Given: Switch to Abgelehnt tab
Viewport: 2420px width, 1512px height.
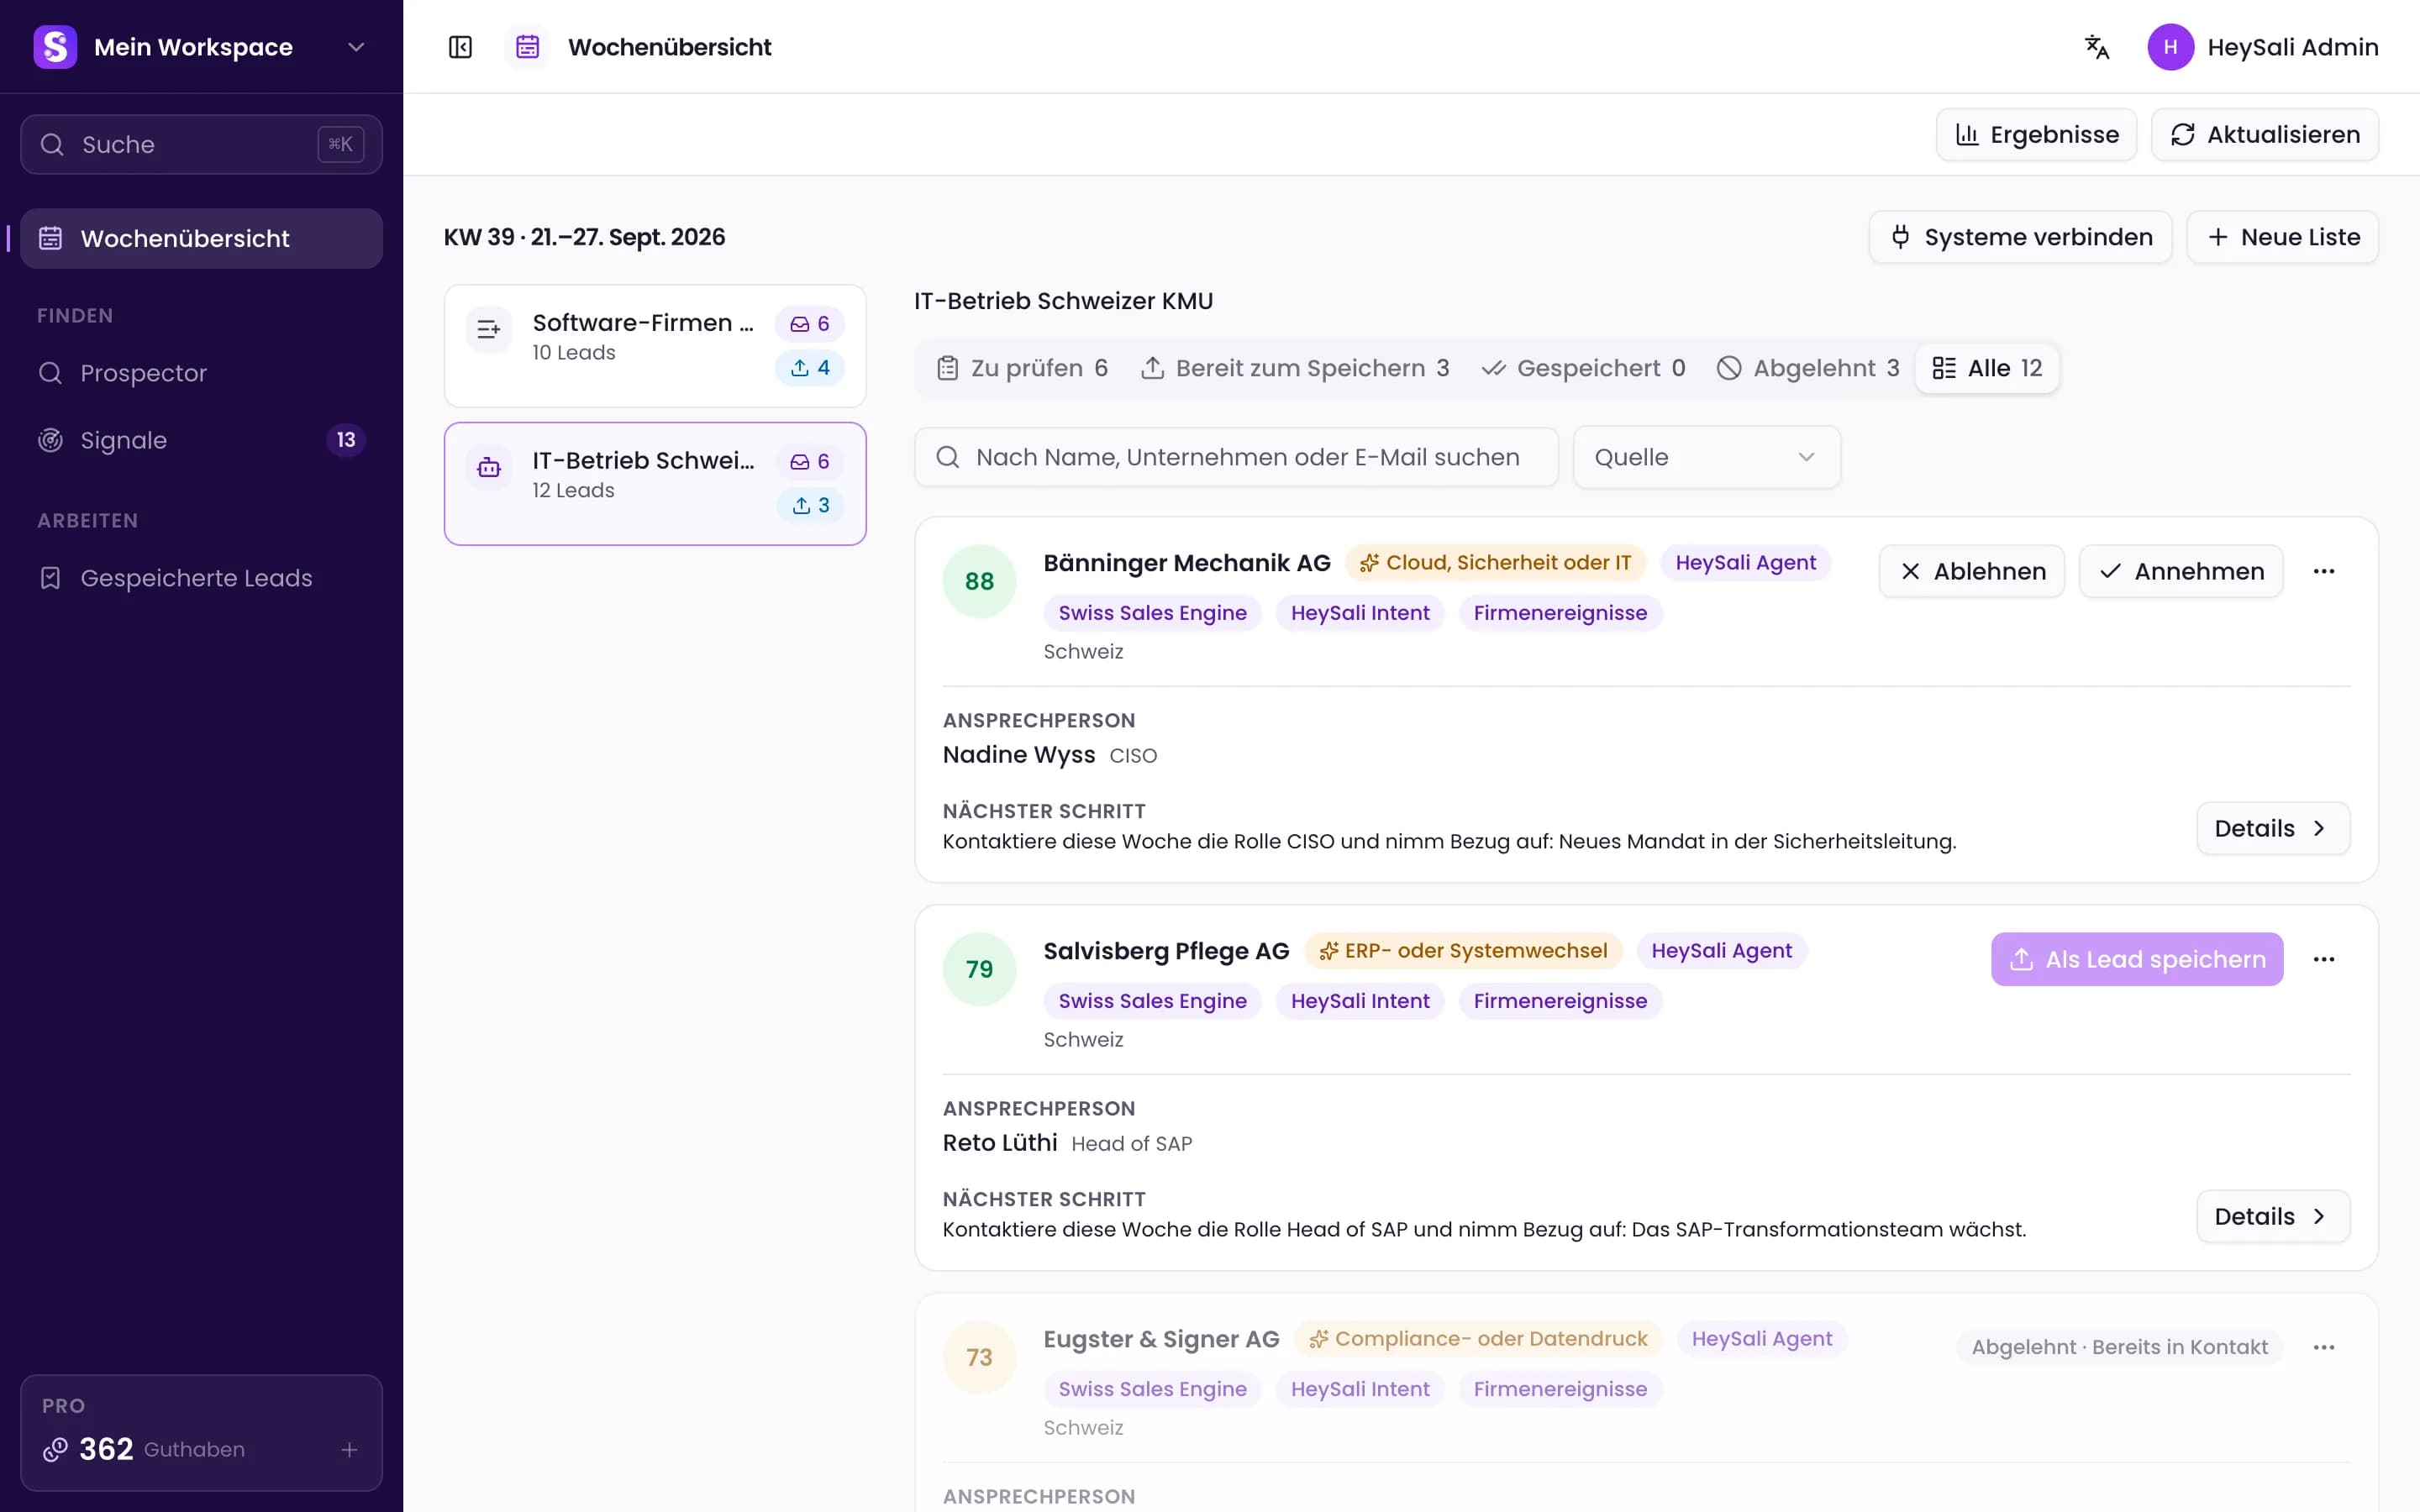Looking at the screenshot, I should (1808, 368).
